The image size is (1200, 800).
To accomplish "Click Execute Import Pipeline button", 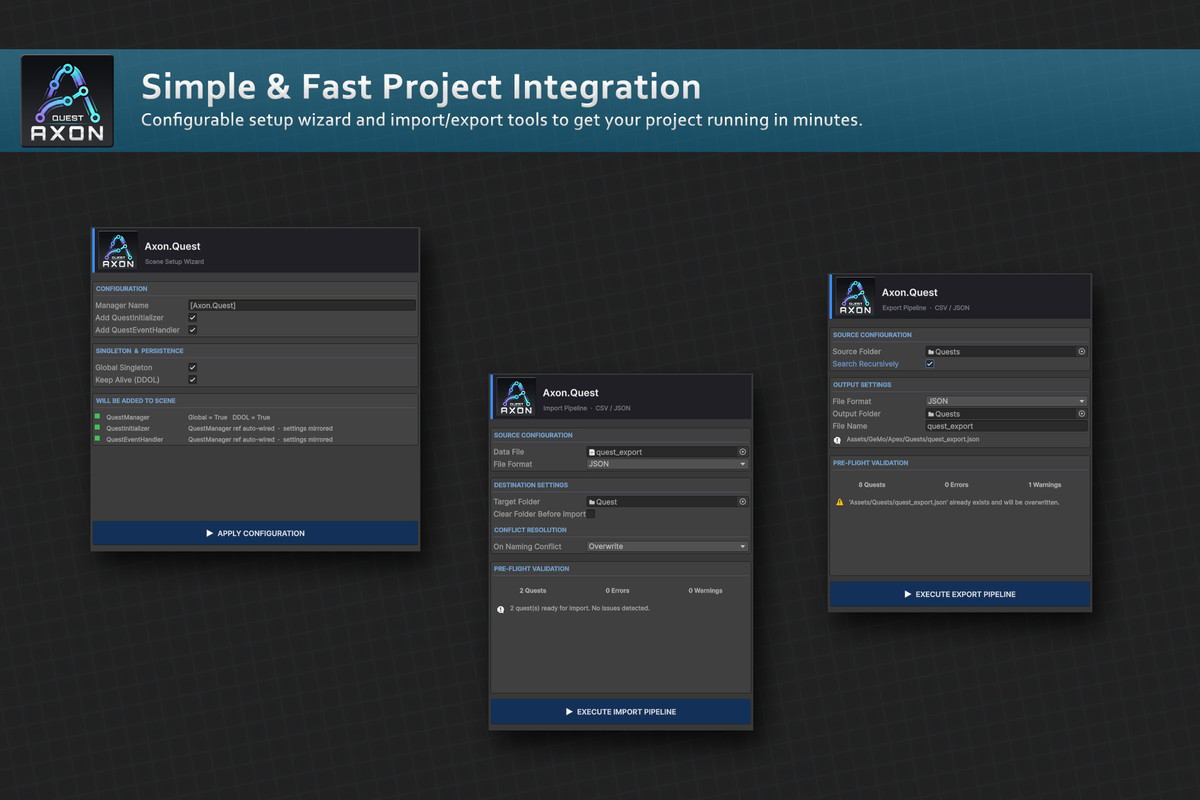I will (620, 712).
